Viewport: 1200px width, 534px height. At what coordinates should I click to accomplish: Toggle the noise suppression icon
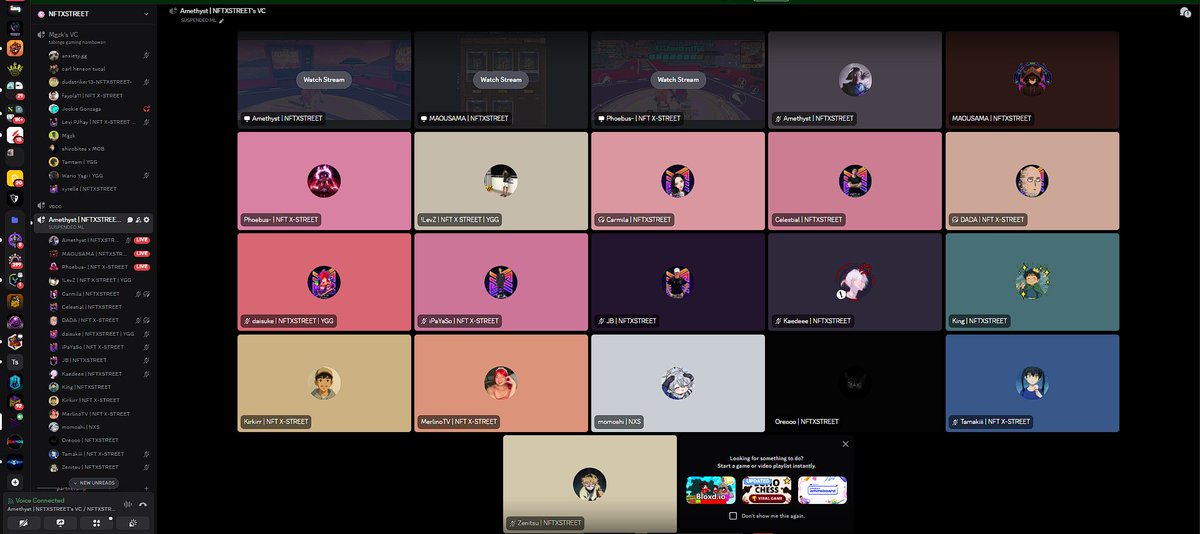pyautogui.click(x=127, y=504)
